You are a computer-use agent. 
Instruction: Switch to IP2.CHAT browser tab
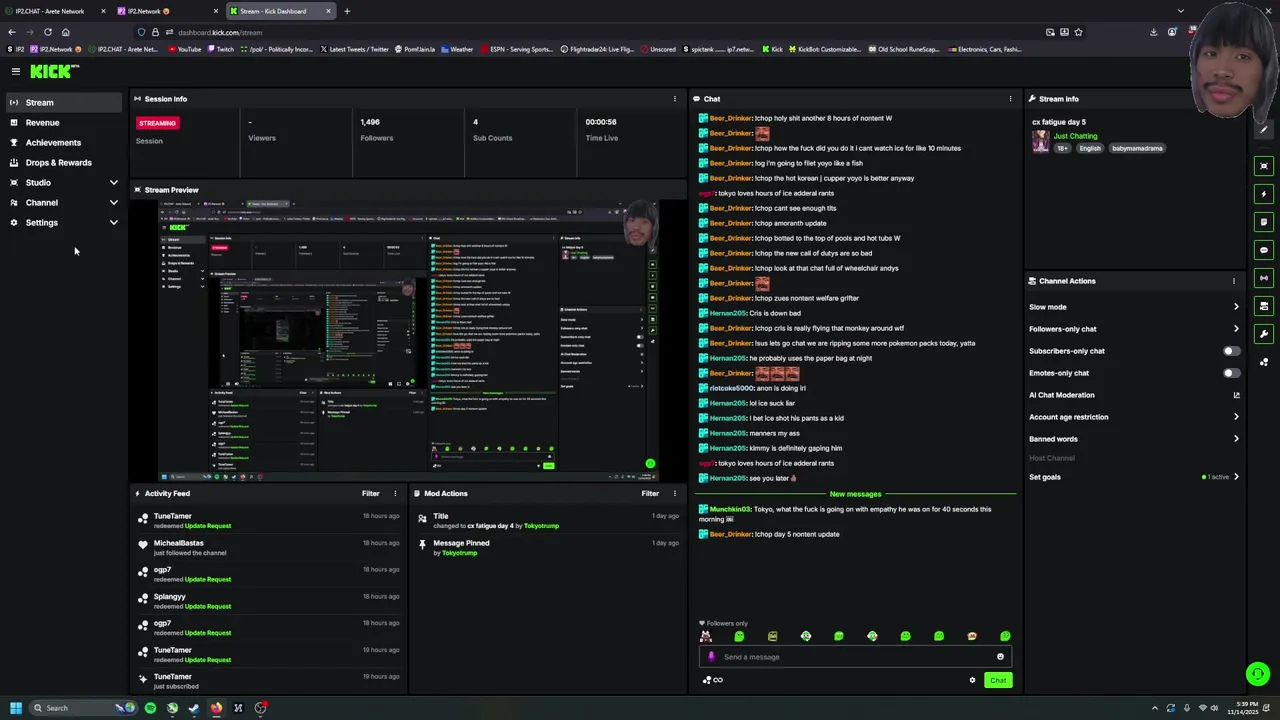[55, 11]
